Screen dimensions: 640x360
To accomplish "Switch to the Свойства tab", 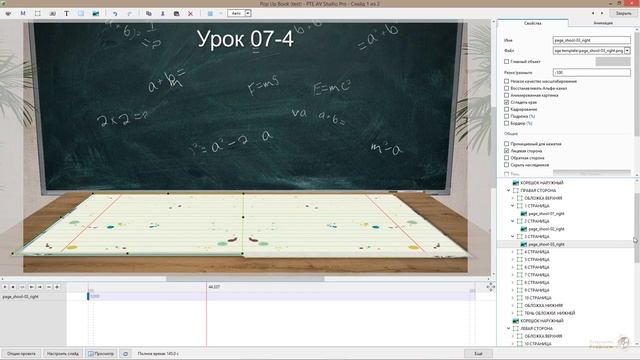I will point(532,23).
